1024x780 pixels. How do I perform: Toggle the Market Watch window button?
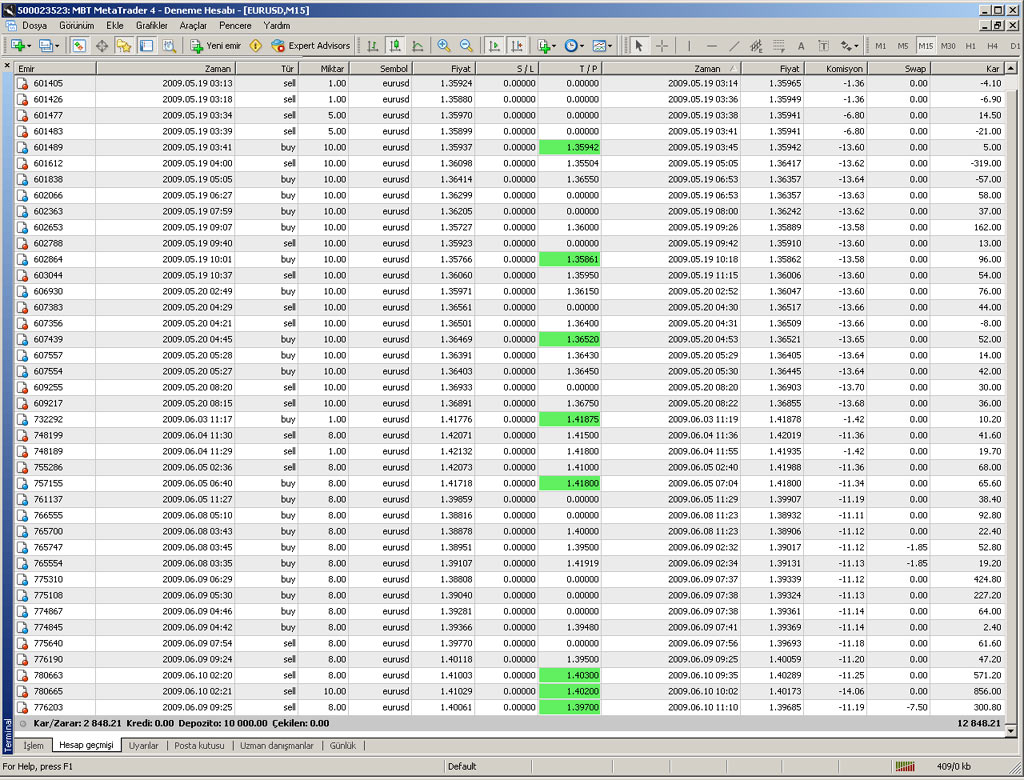pos(78,46)
